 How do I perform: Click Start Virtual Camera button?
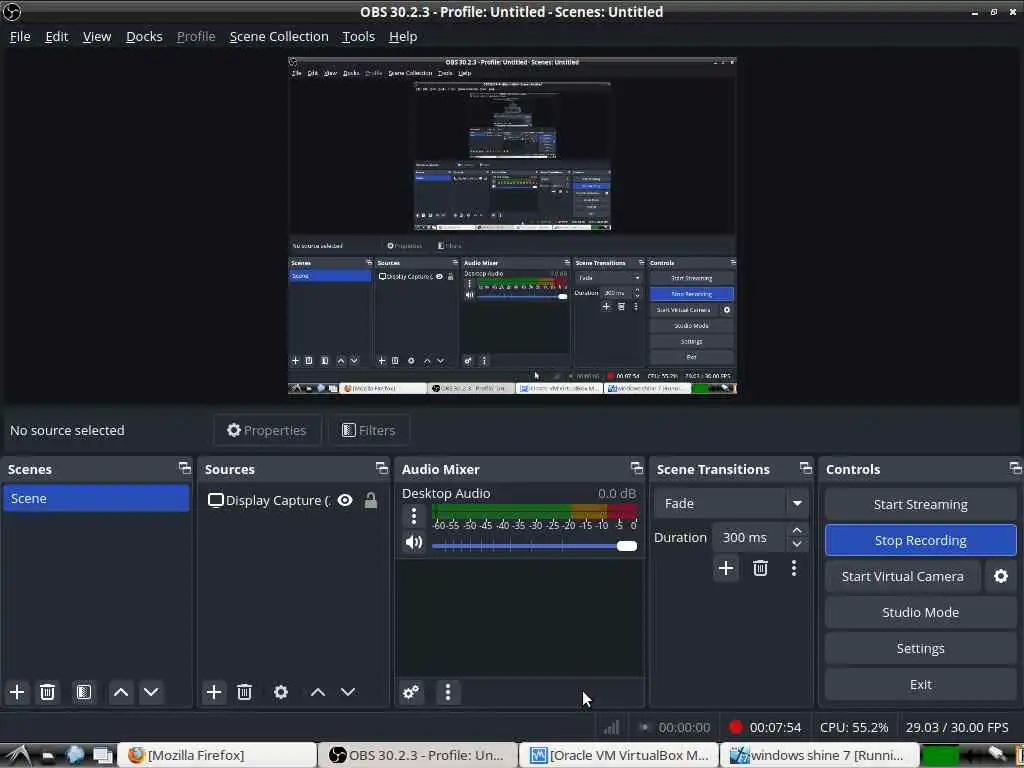coord(903,576)
